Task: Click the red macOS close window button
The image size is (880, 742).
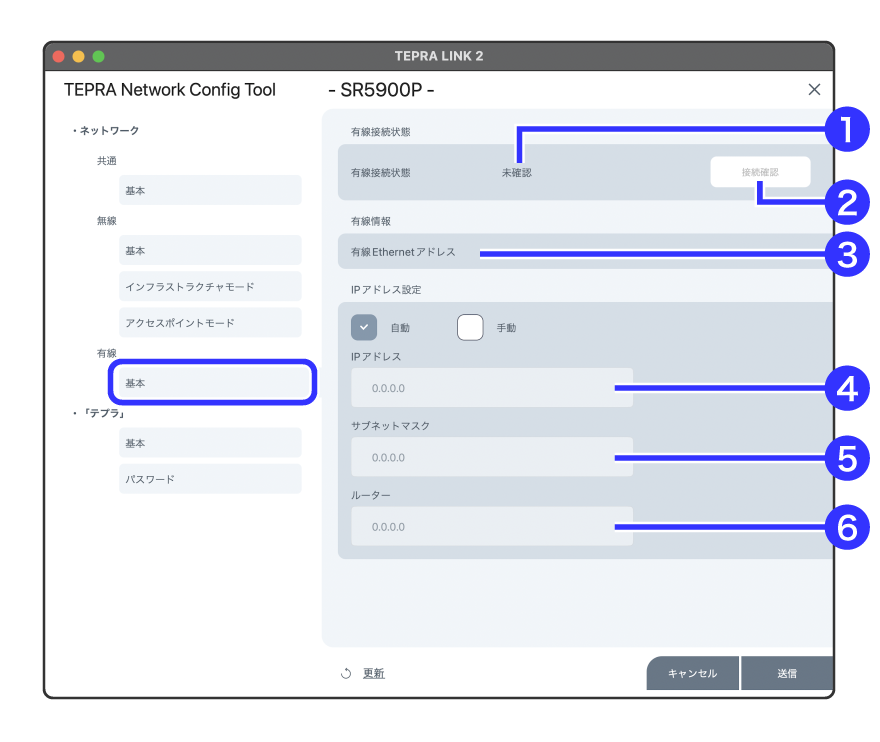Action: pos(58,56)
